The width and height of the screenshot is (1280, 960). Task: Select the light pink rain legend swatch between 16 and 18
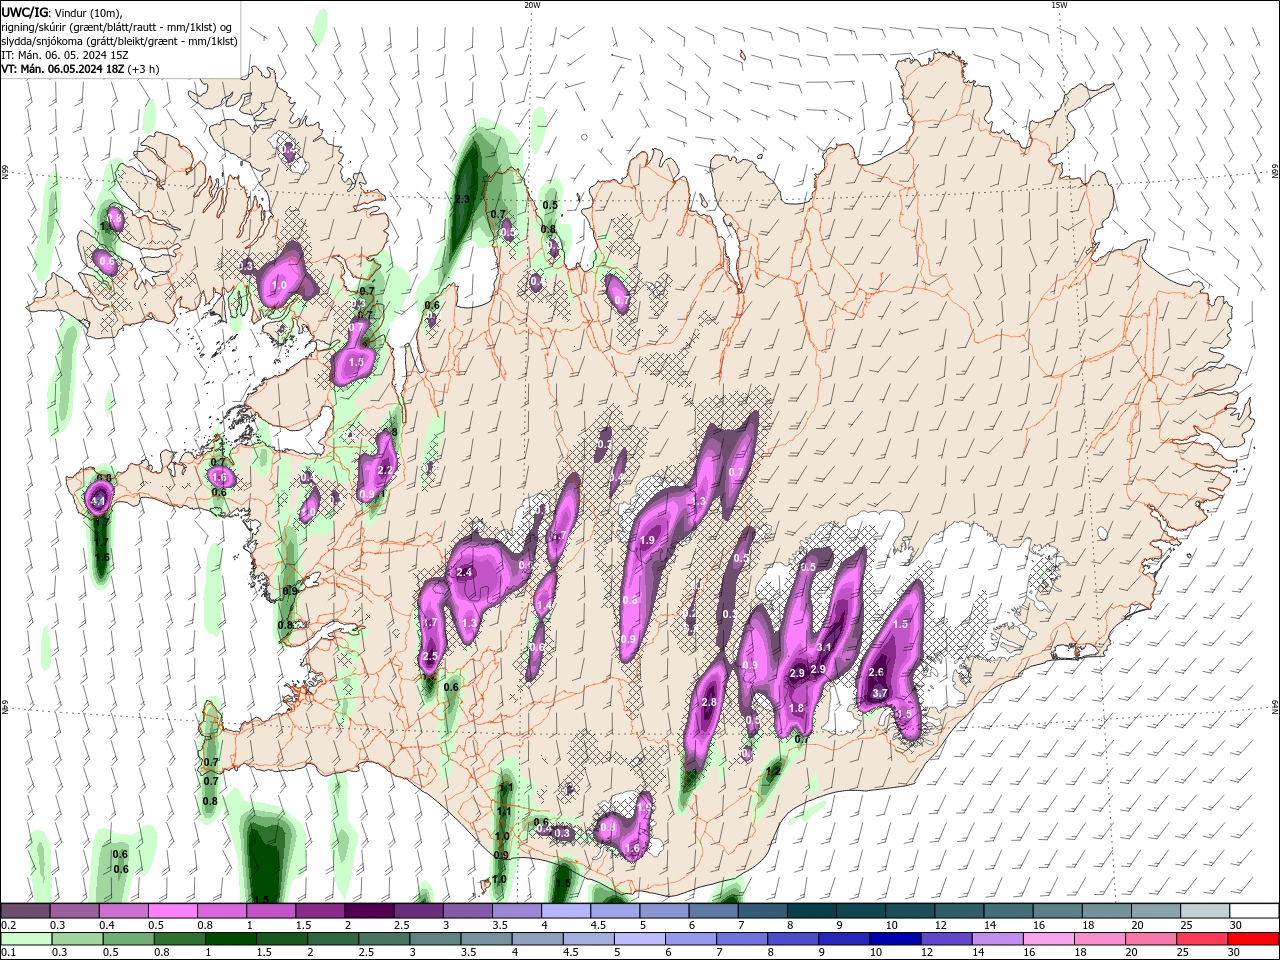[x=1049, y=939]
